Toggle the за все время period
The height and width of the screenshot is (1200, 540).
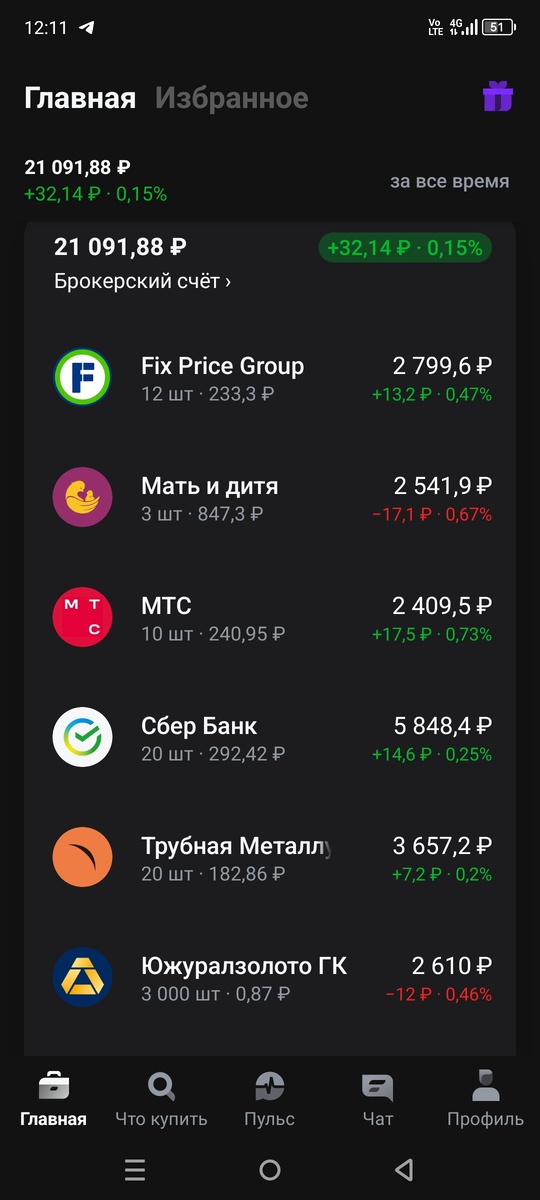[449, 181]
